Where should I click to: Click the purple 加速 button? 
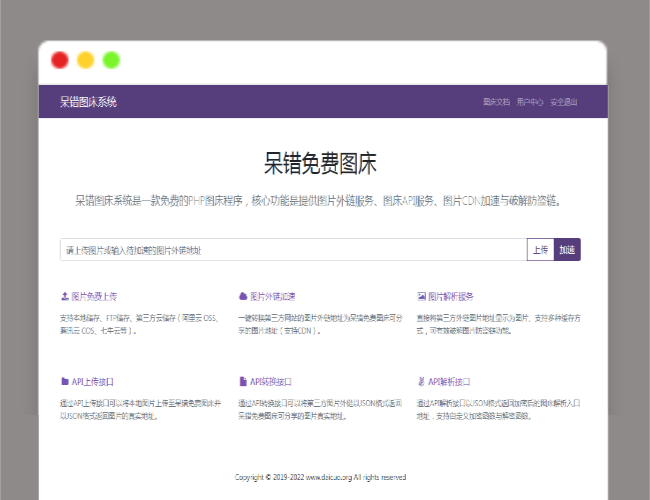click(x=567, y=250)
